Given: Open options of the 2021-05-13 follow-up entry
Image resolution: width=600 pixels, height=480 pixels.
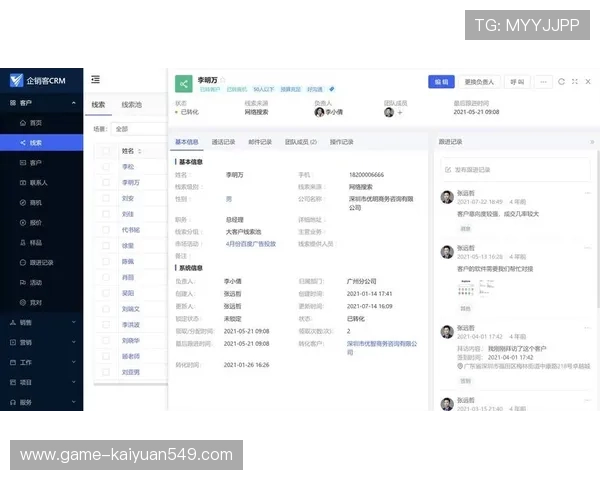Looking at the screenshot, I should pos(588,248).
